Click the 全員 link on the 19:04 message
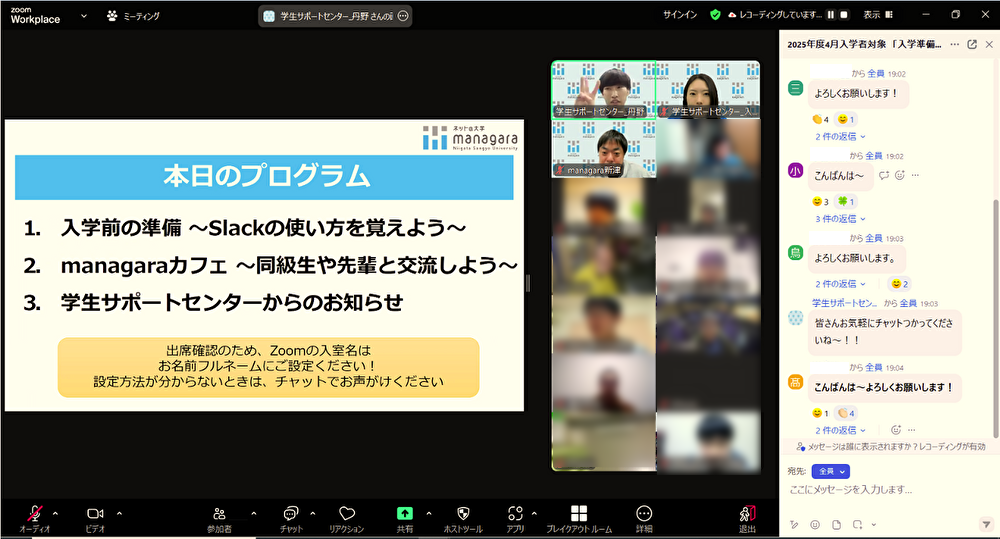This screenshot has width=1000, height=539. click(x=874, y=367)
